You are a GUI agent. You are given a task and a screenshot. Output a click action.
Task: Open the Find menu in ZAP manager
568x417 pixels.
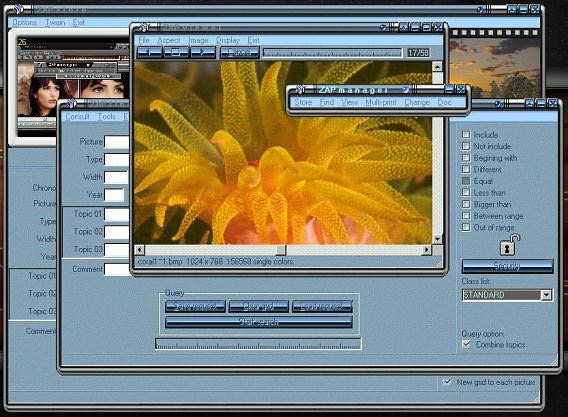[x=327, y=102]
